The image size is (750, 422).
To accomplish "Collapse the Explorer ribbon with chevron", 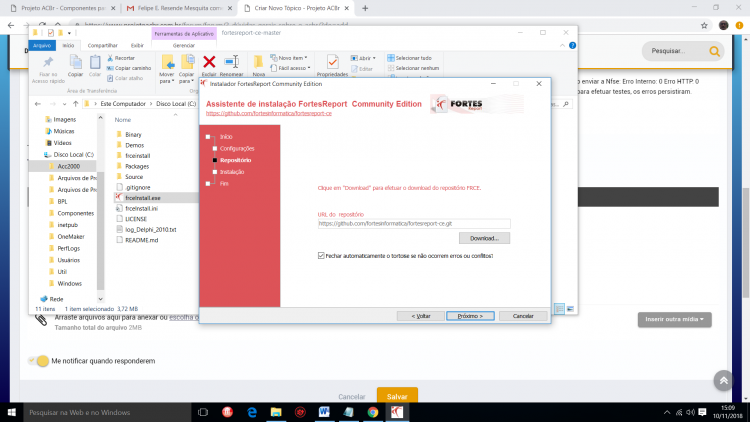I will [x=562, y=45].
